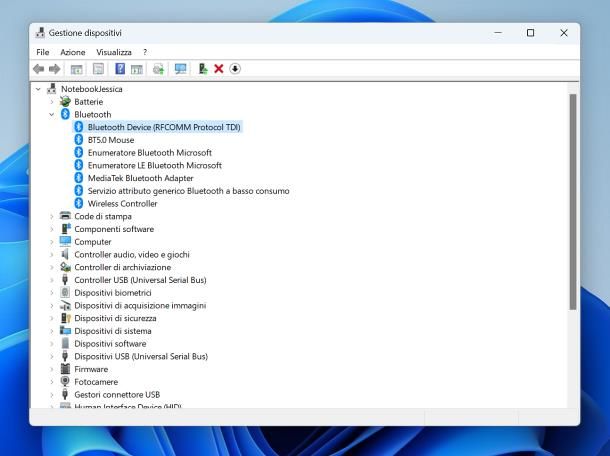Click the vertical scrollbar thumb
610x456 pixels.
tap(573, 202)
